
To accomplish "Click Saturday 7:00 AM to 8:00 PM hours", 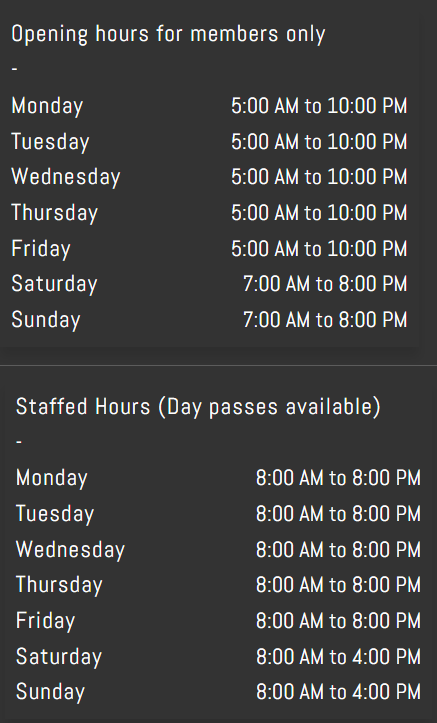I will (325, 284).
